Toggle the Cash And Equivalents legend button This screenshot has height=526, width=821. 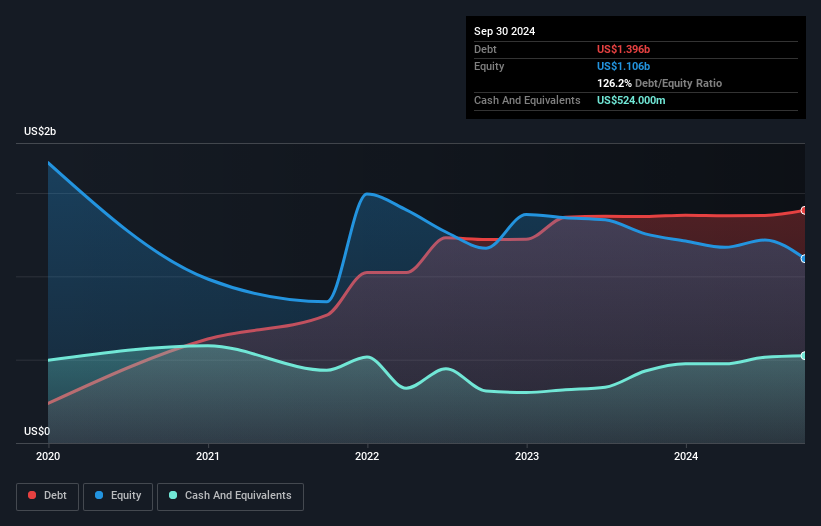point(230,496)
